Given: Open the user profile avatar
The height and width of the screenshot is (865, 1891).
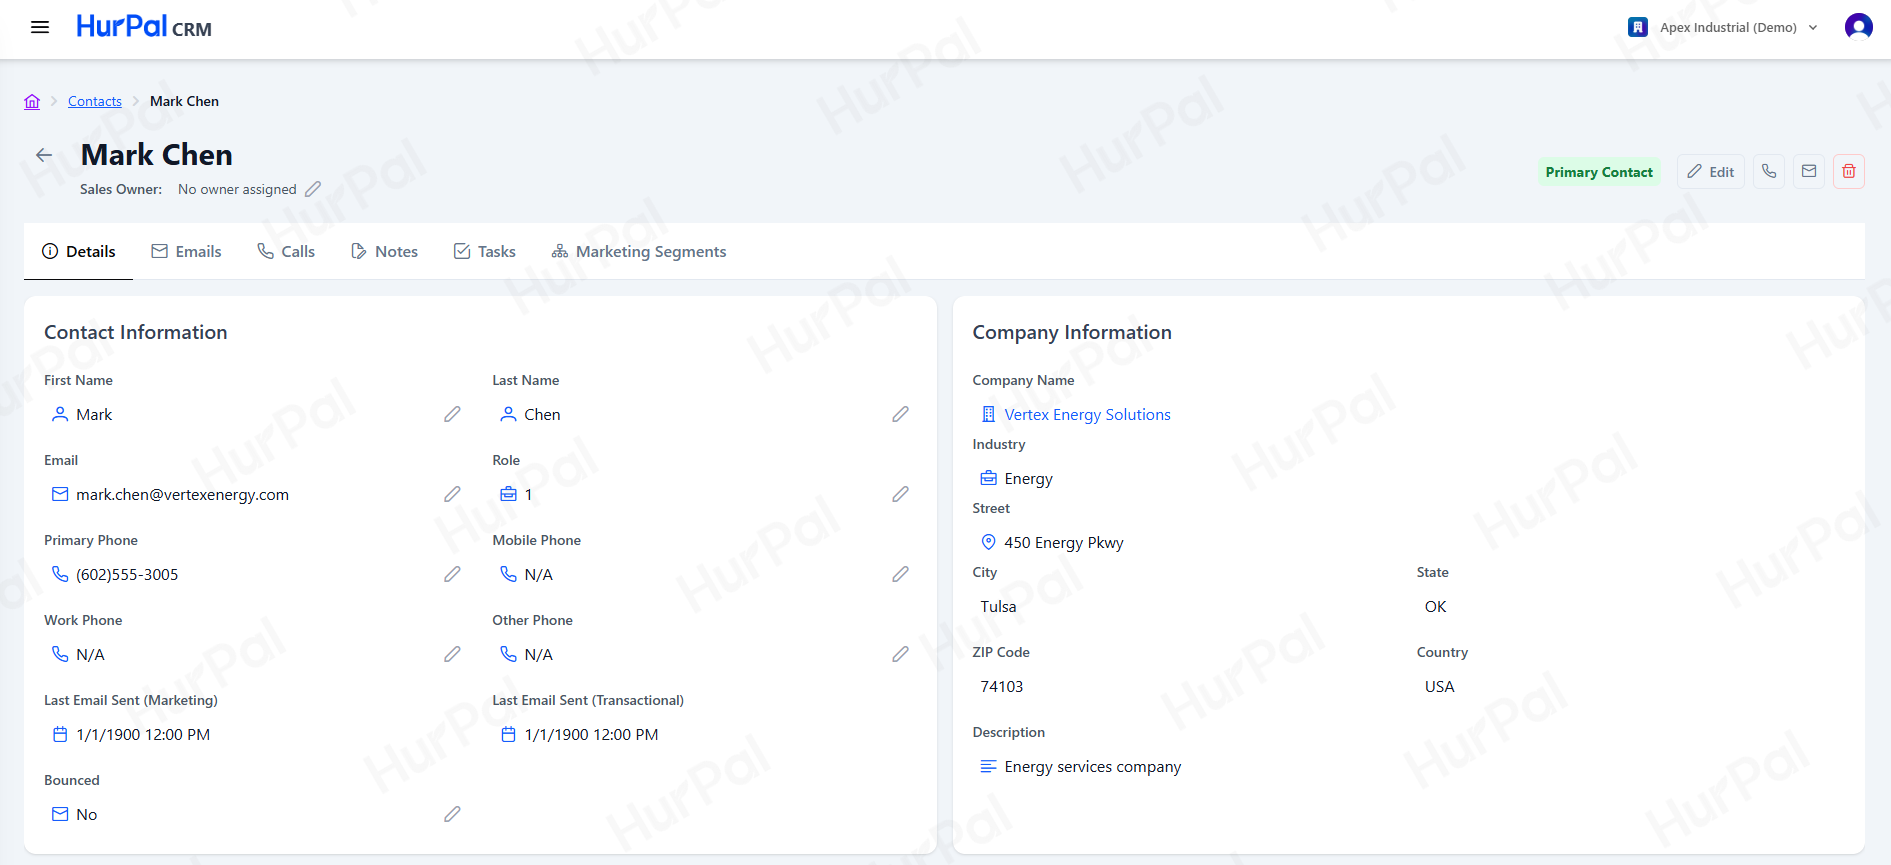Looking at the screenshot, I should pos(1858,27).
